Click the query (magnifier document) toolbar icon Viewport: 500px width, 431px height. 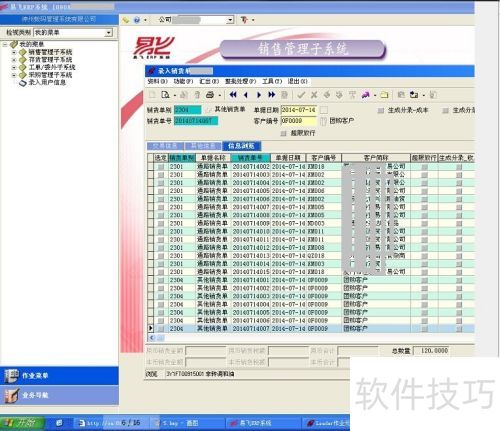(x=165, y=95)
